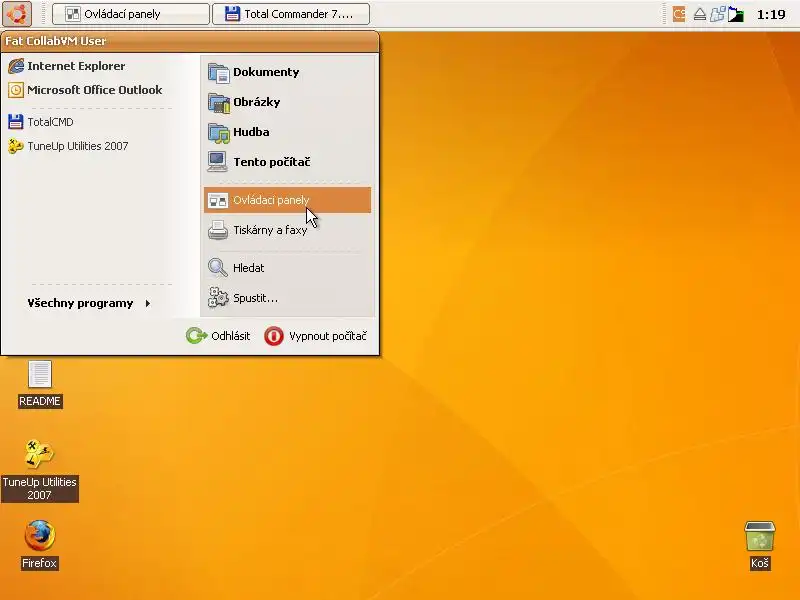Click the Total Commander taskbar floppy icon
800x600 pixels.
point(232,14)
